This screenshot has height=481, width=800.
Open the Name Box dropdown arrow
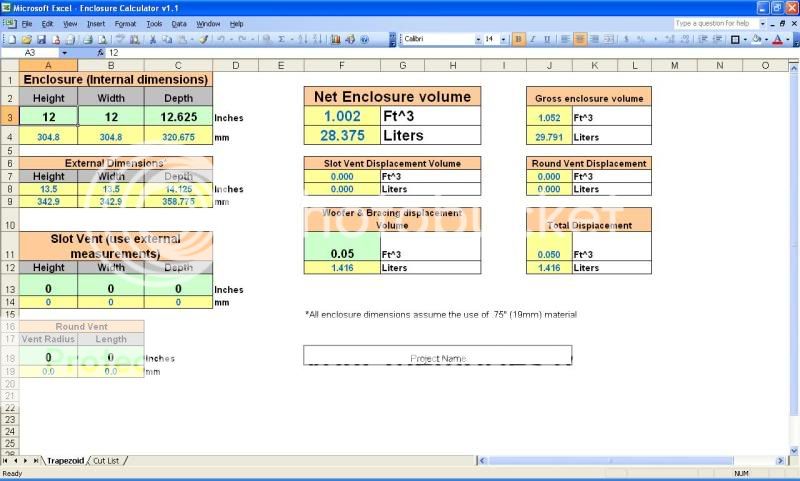pyautogui.click(x=64, y=52)
